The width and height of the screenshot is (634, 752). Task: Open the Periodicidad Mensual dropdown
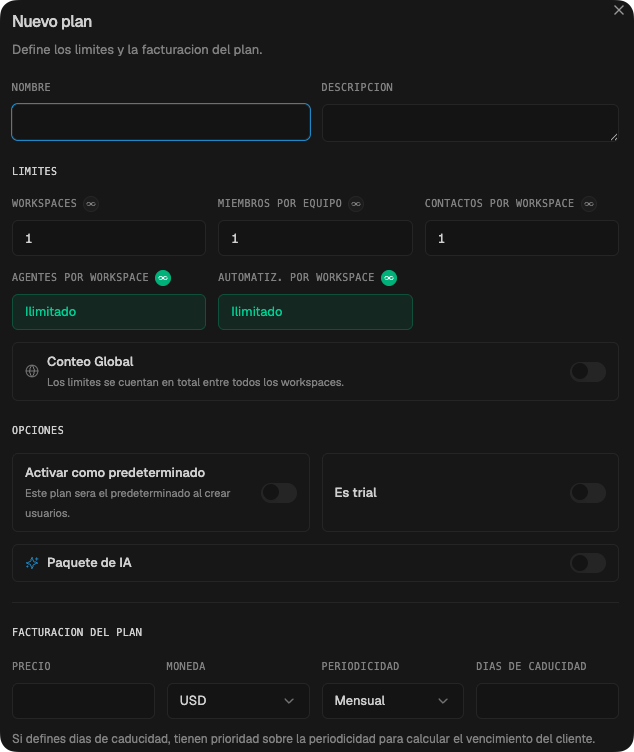(393, 701)
